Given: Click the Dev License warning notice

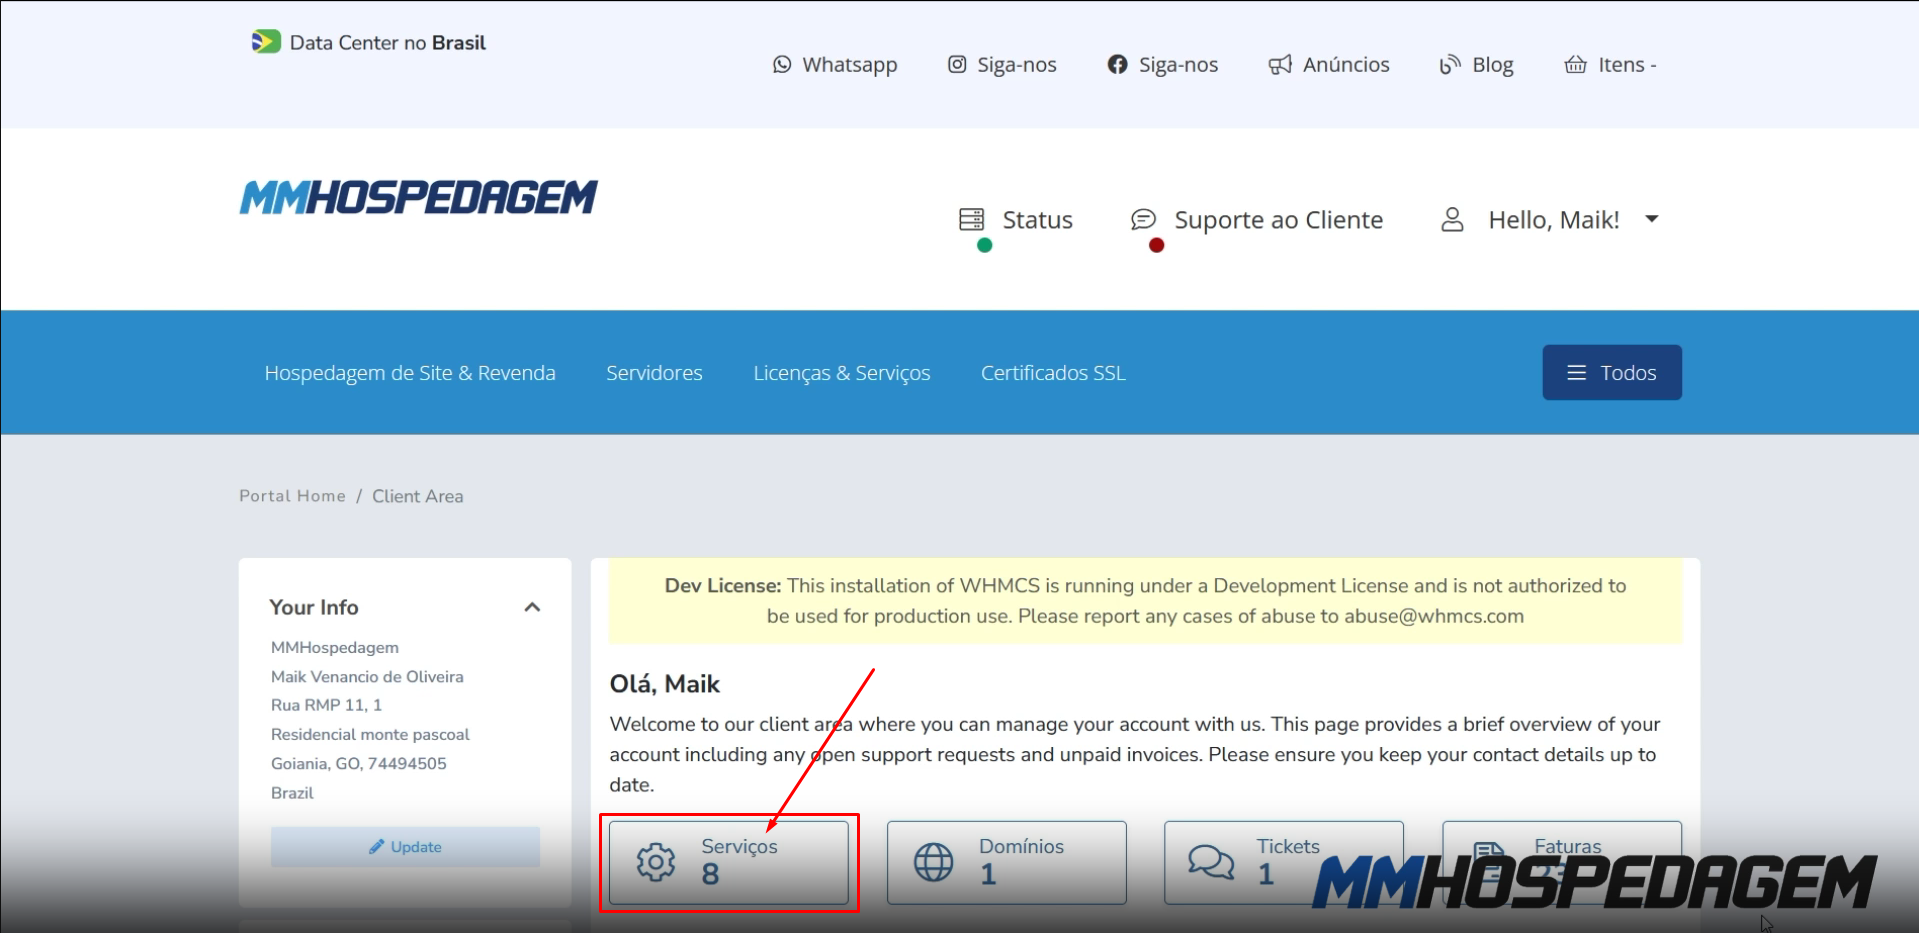Looking at the screenshot, I should tap(1146, 601).
